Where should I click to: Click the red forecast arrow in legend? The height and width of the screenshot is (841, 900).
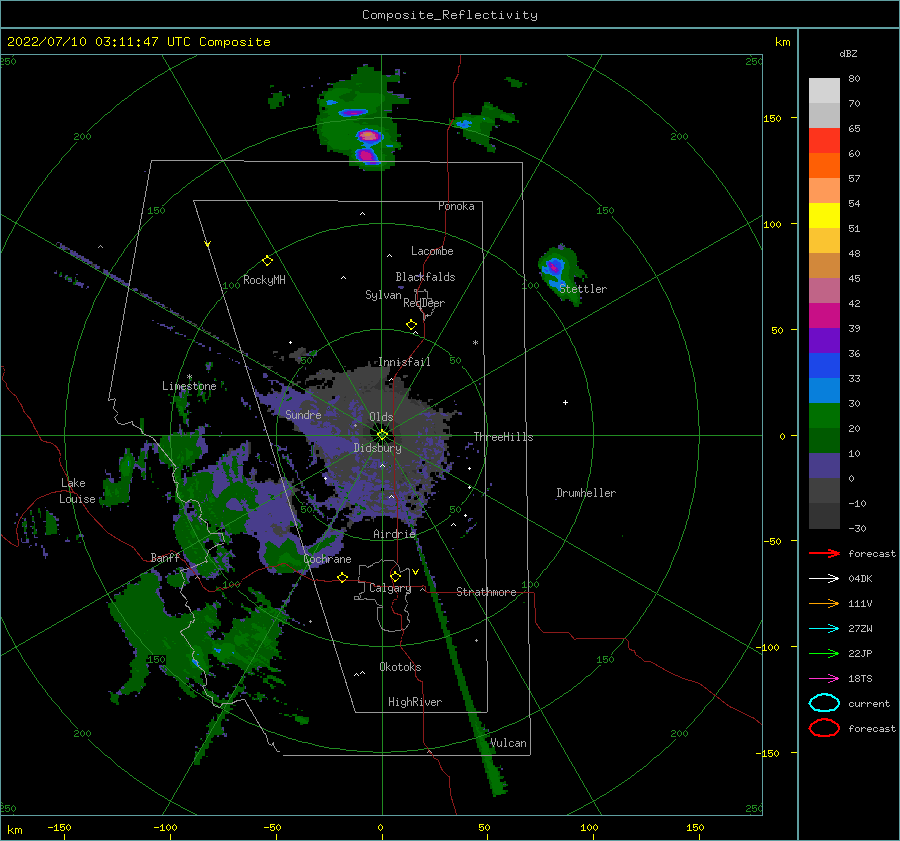[x=824, y=553]
